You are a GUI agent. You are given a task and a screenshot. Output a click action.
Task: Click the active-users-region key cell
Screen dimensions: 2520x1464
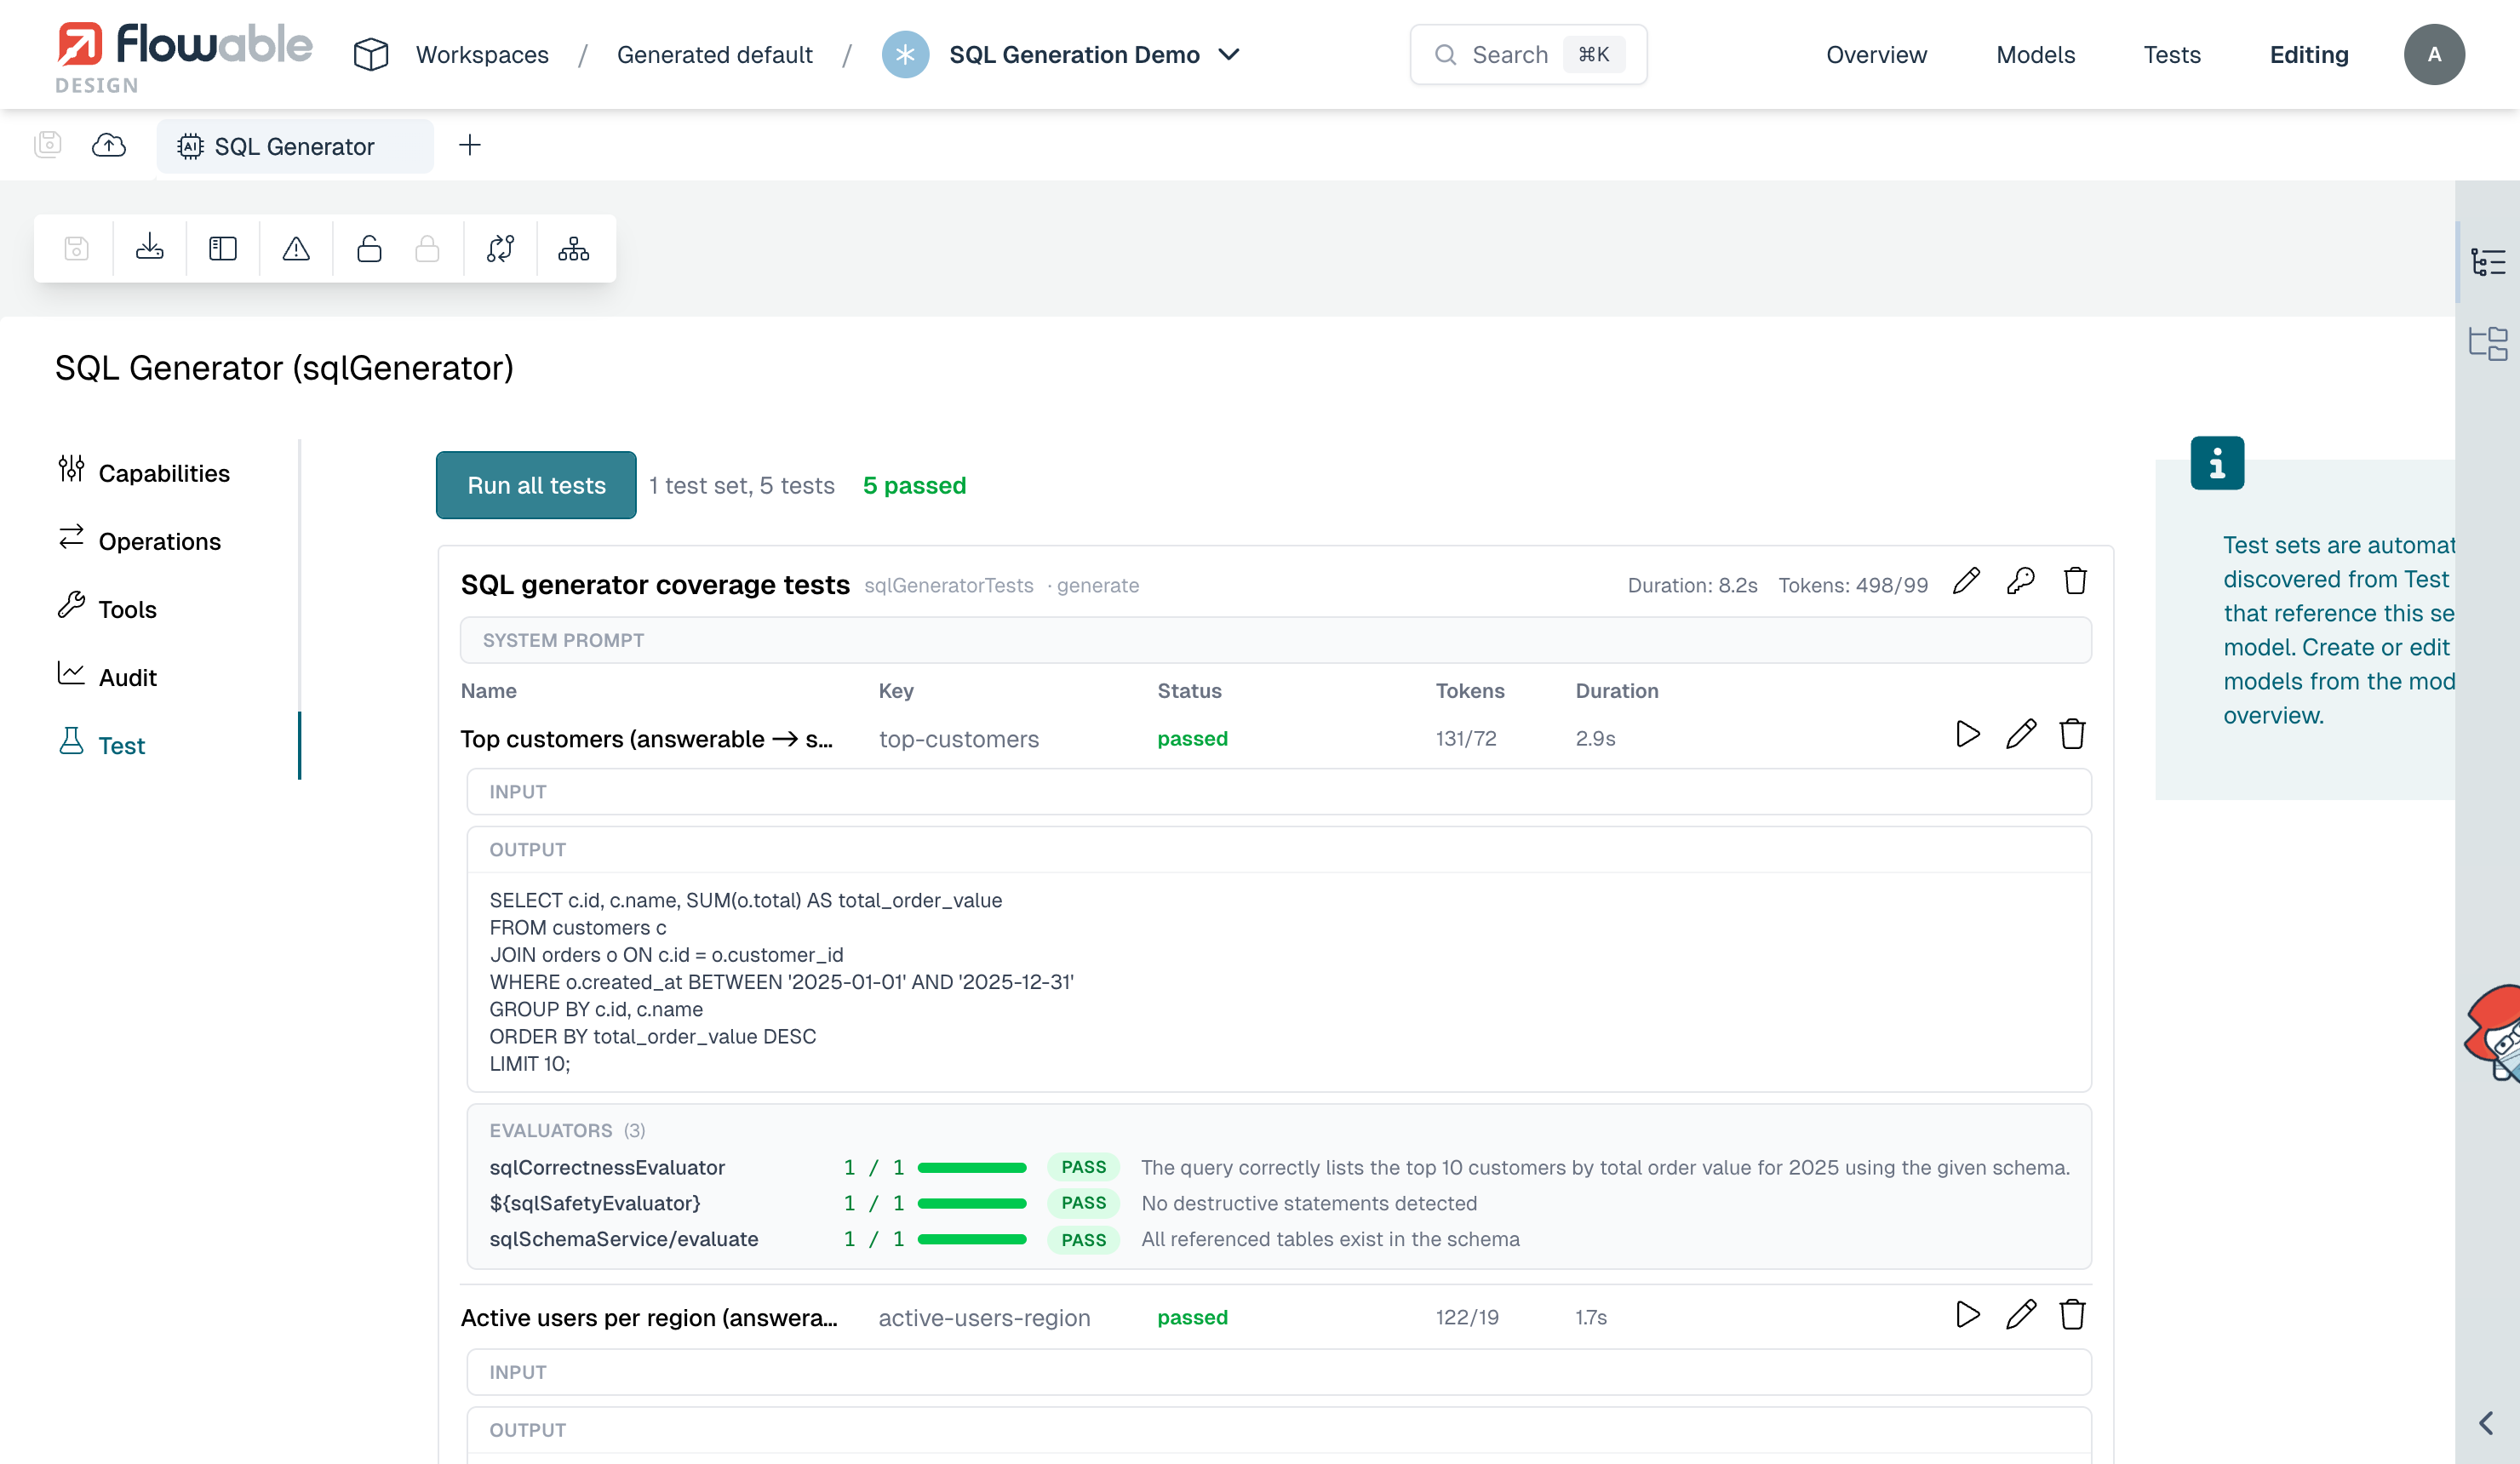[x=984, y=1318]
